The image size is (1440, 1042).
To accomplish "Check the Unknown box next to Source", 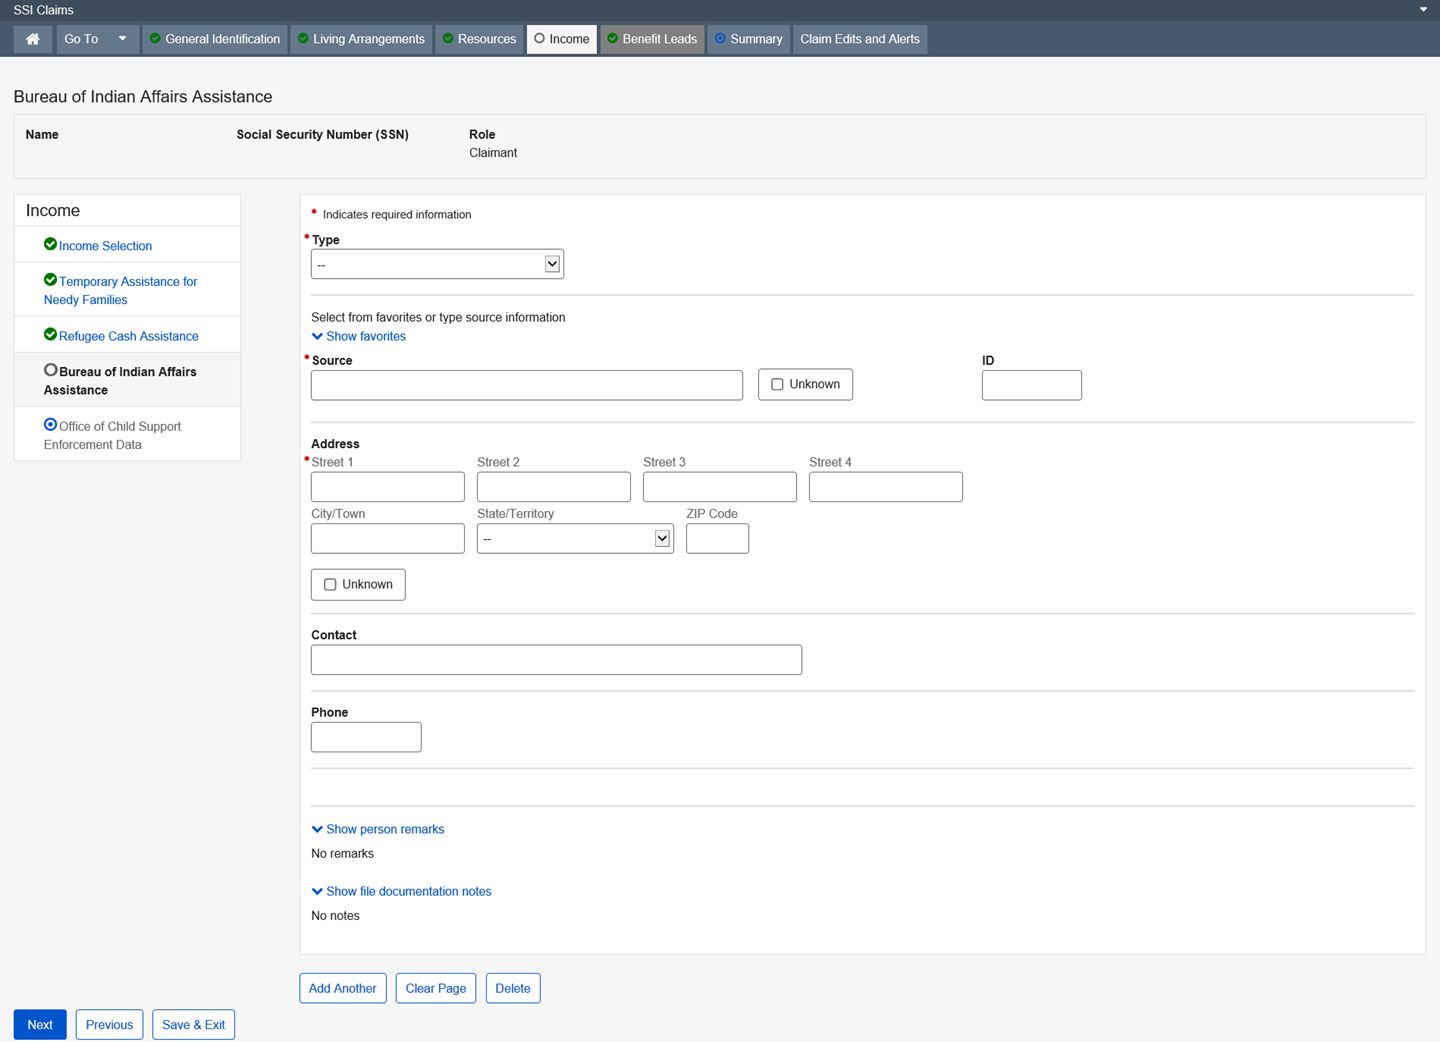I will 777,384.
